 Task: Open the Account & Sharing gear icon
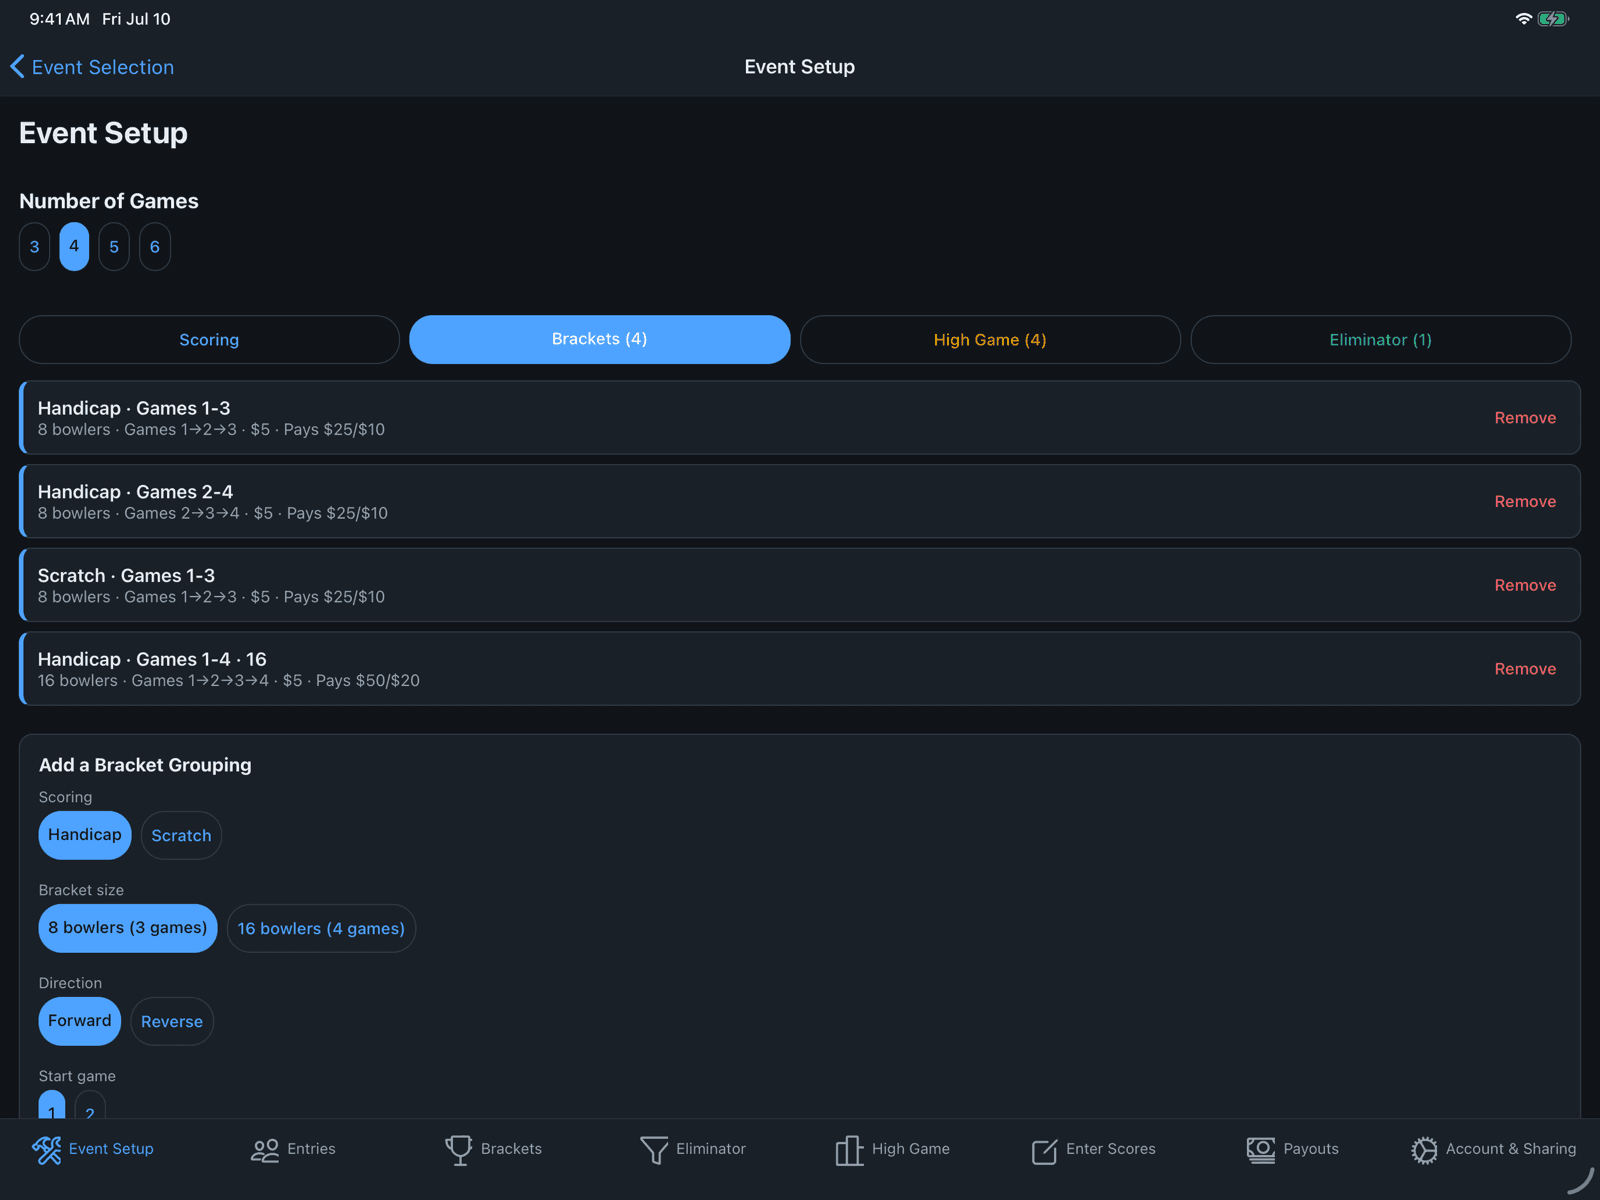click(x=1424, y=1150)
